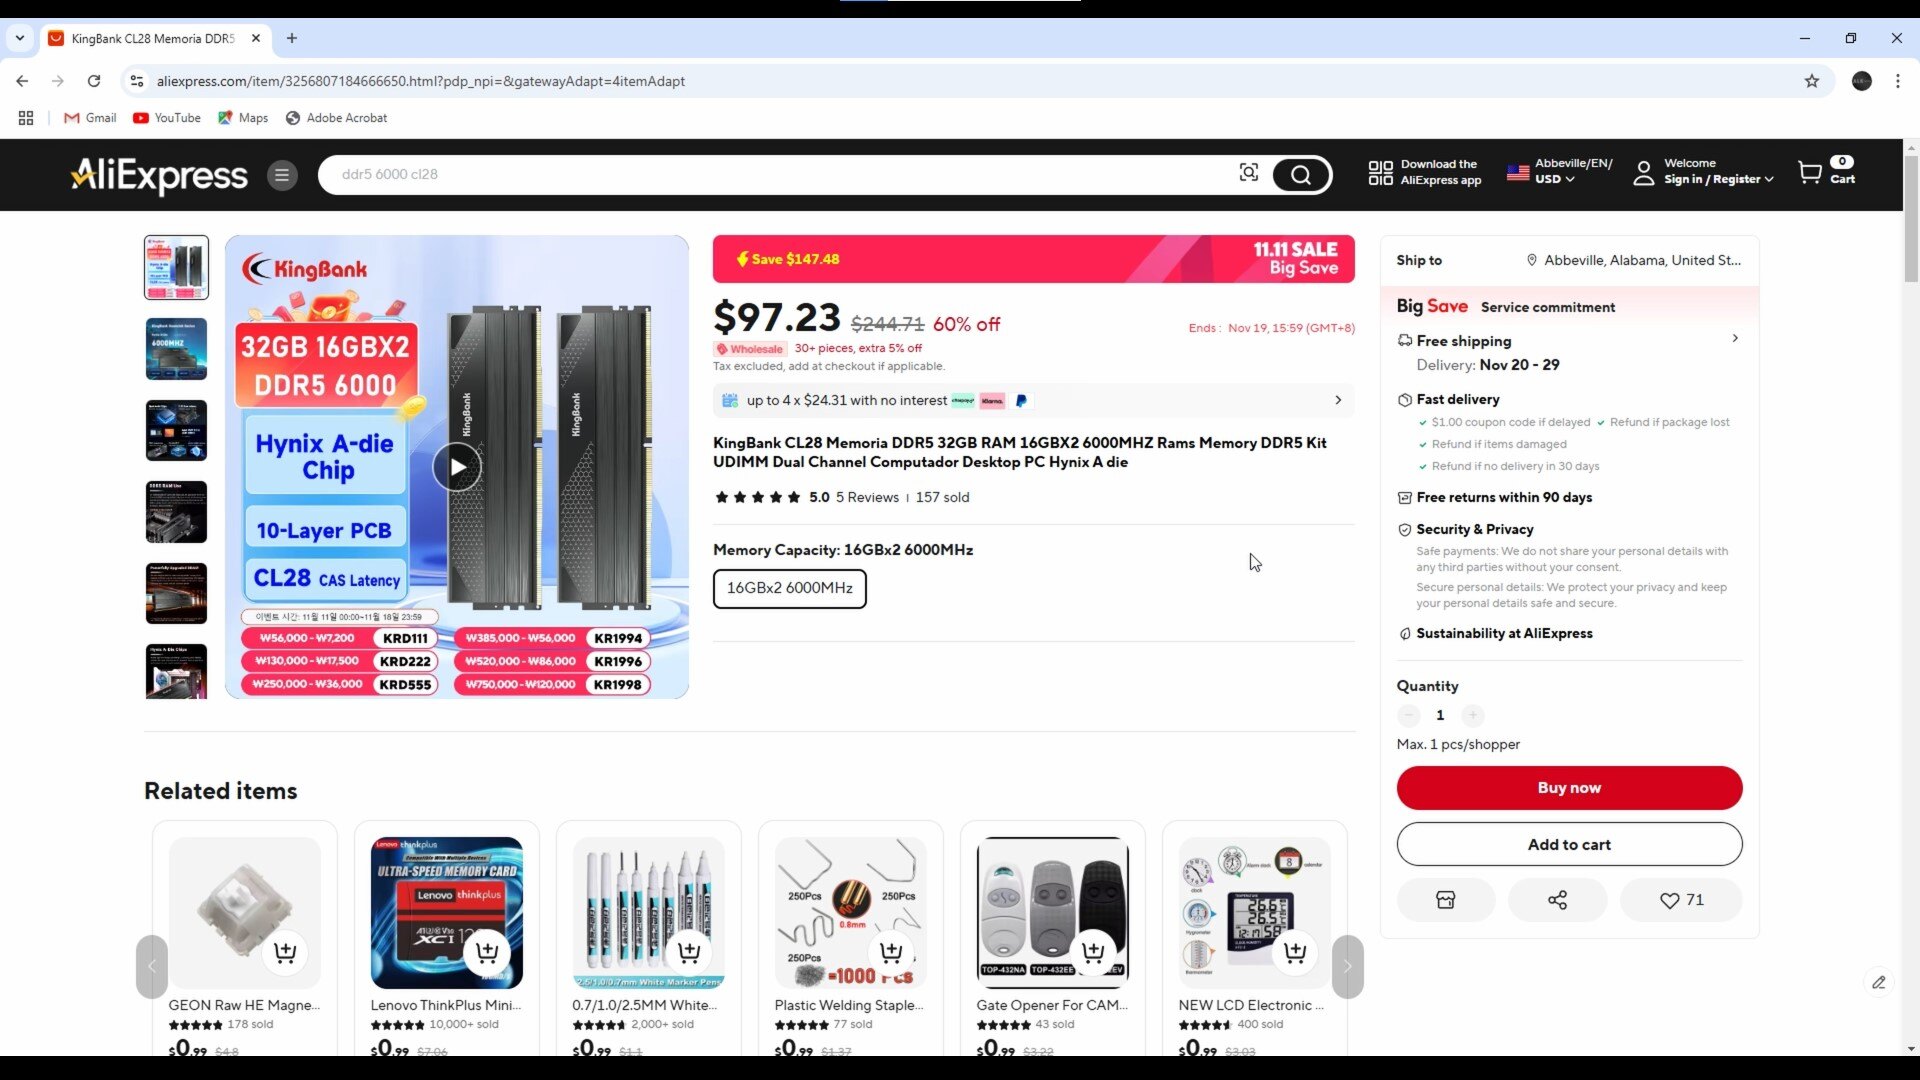Click Free returns within 90 days
This screenshot has height=1080, width=1920.
[1504, 497]
